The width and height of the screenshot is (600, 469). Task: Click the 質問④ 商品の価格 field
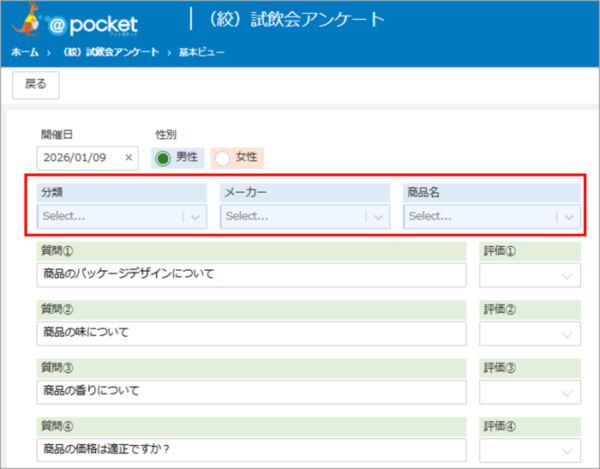point(252,447)
